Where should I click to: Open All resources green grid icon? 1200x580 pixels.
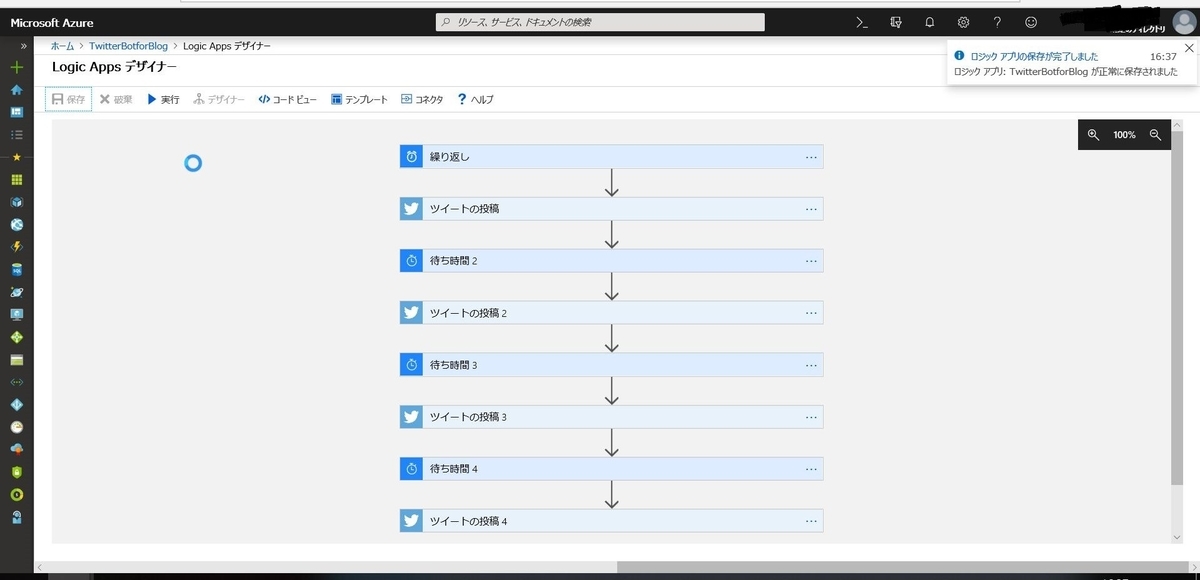point(16,180)
